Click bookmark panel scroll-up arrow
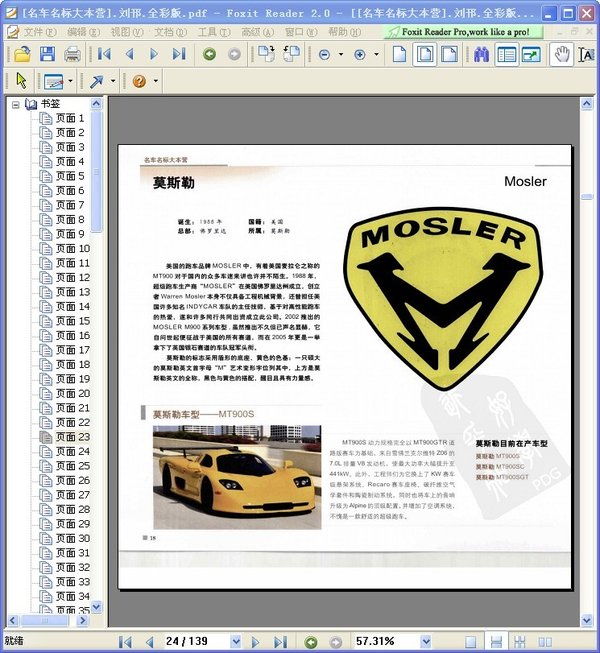The height and width of the screenshot is (653, 600). tap(96, 103)
